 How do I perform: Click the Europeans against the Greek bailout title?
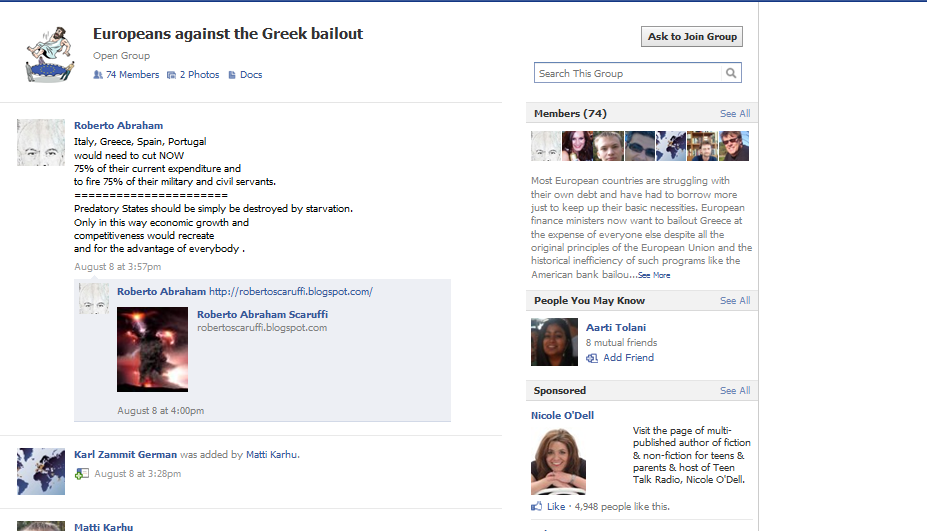(228, 34)
